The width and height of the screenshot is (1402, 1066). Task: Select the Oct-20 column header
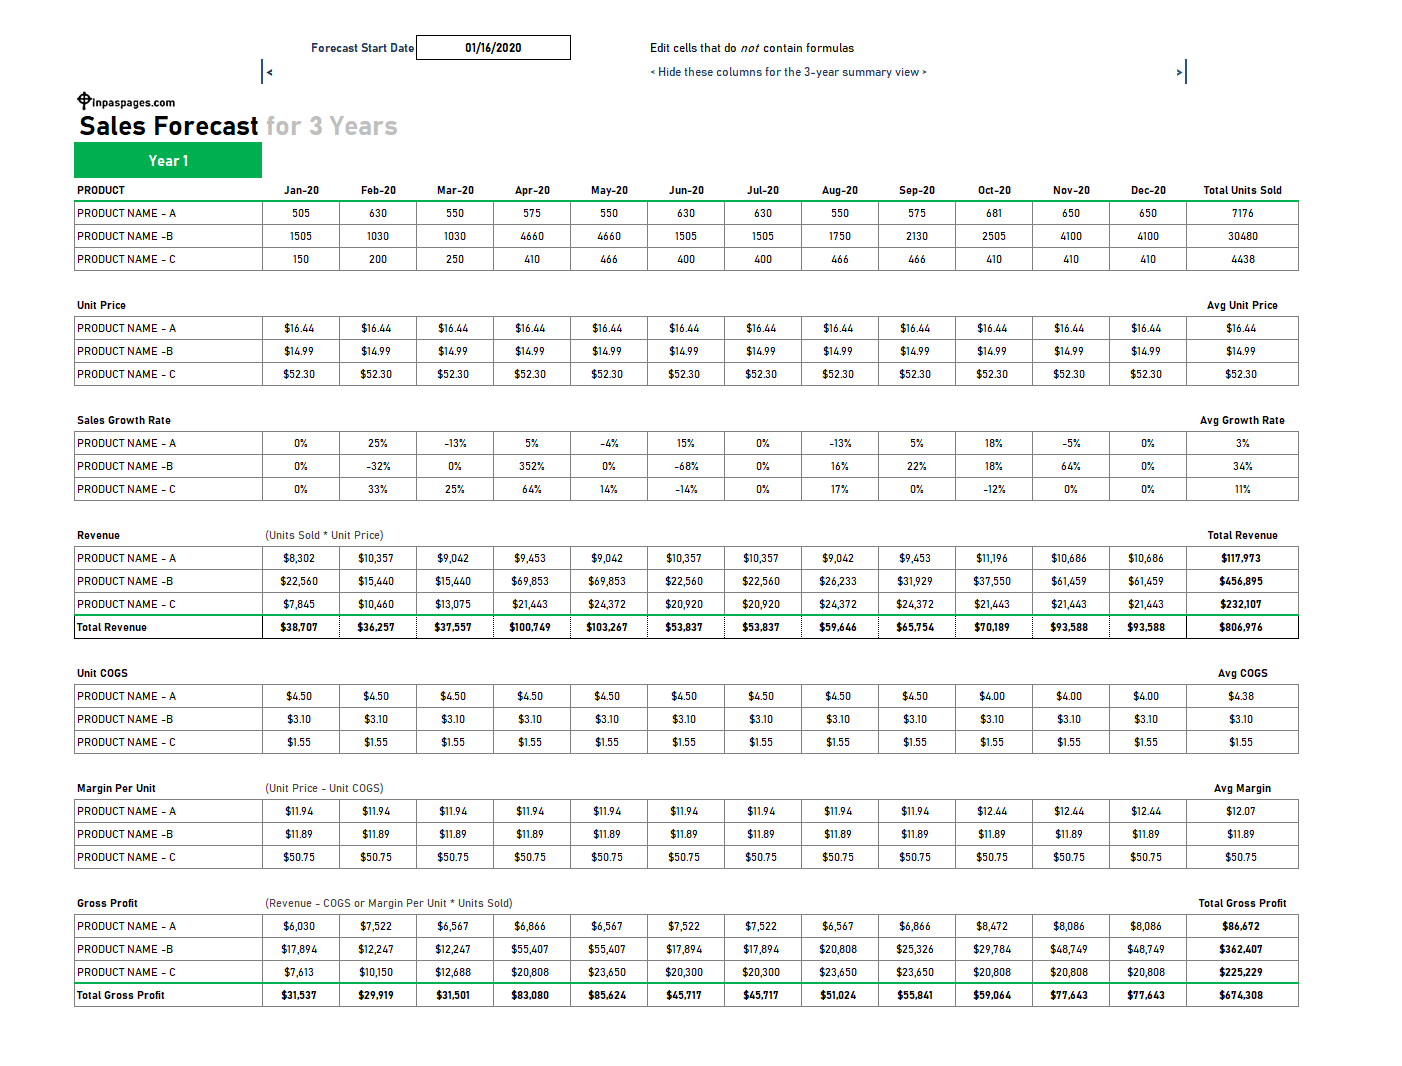pos(994,190)
